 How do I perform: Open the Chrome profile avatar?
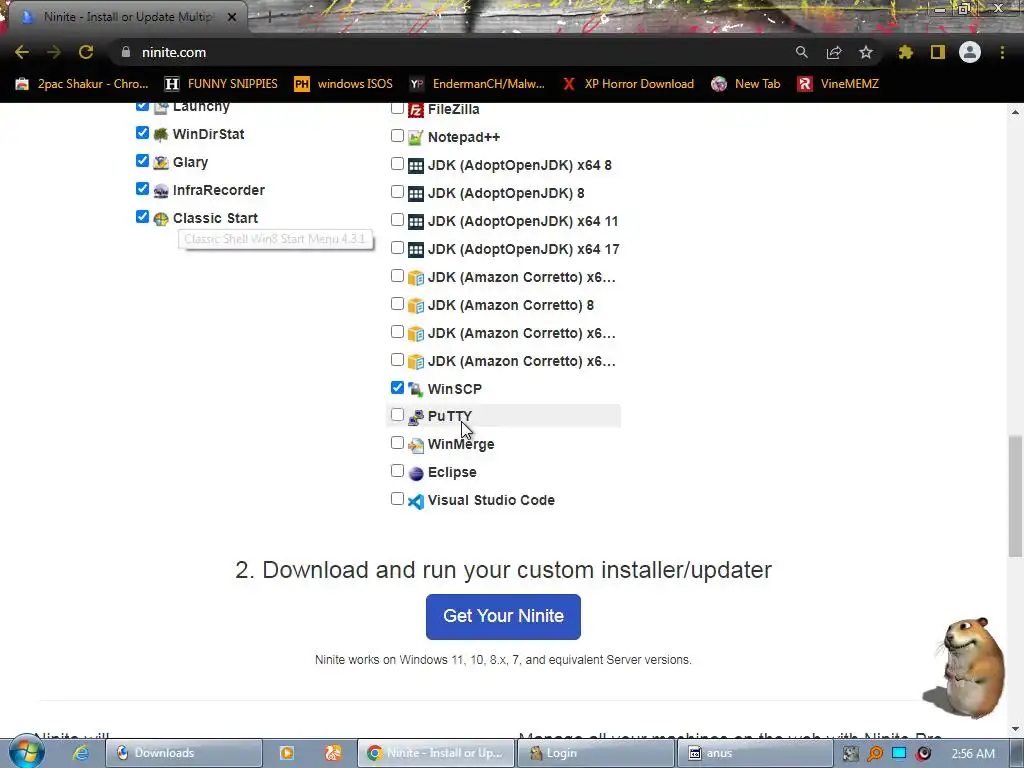click(970, 52)
